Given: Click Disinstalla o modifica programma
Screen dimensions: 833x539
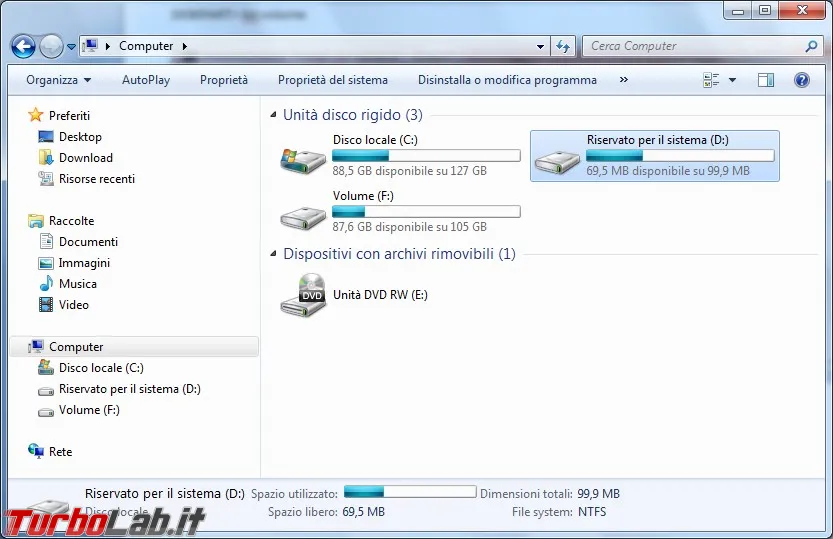Looking at the screenshot, I should tap(507, 80).
